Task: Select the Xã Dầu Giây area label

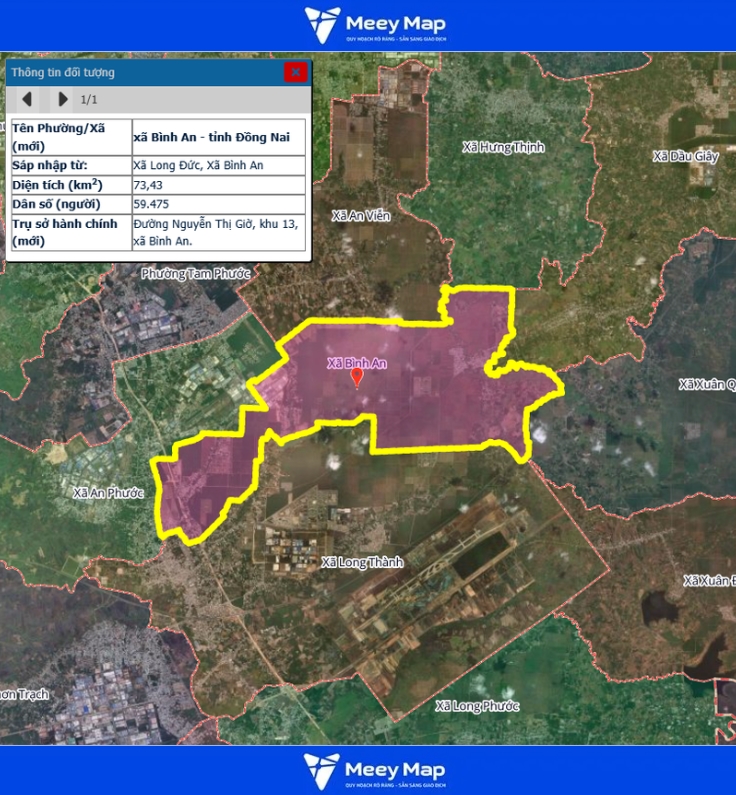Action: click(x=685, y=156)
